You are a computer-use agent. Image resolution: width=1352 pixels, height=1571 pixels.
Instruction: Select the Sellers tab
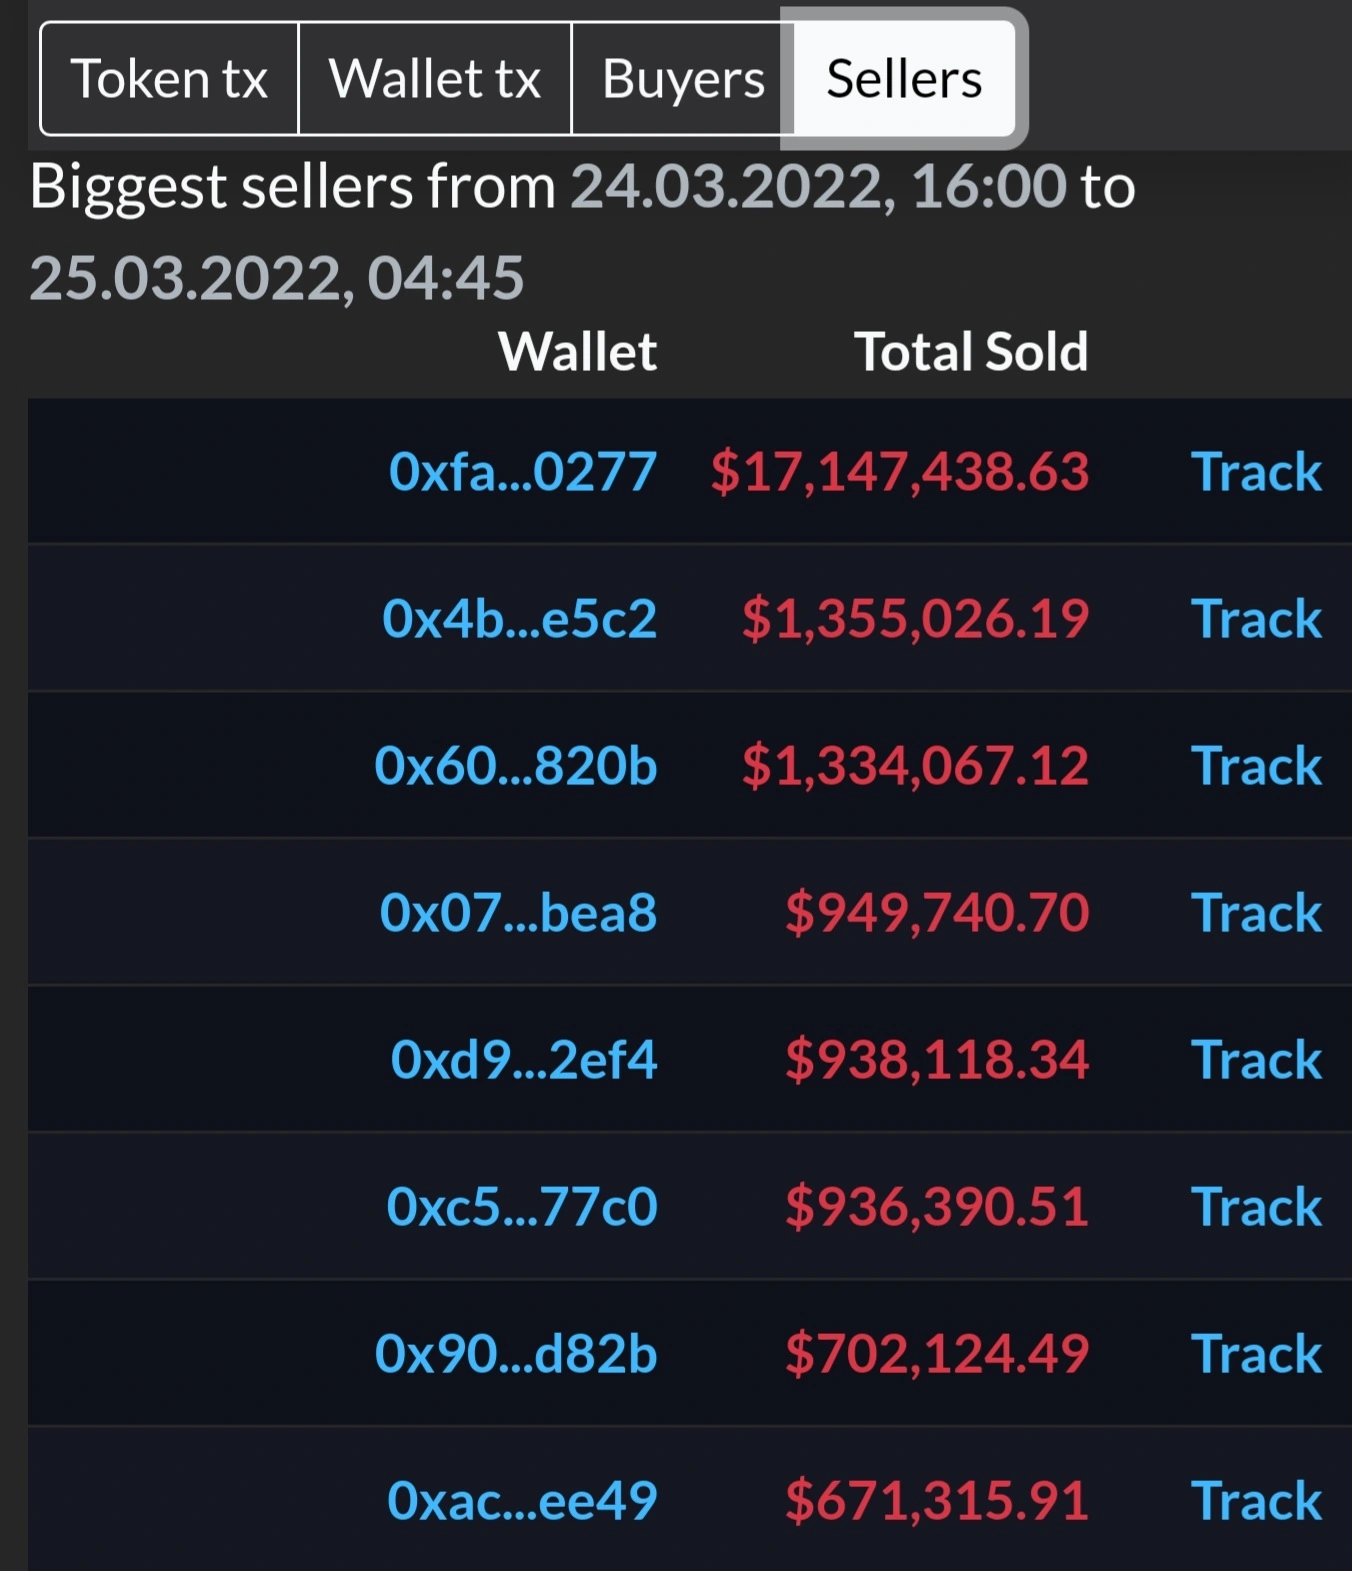coord(904,79)
